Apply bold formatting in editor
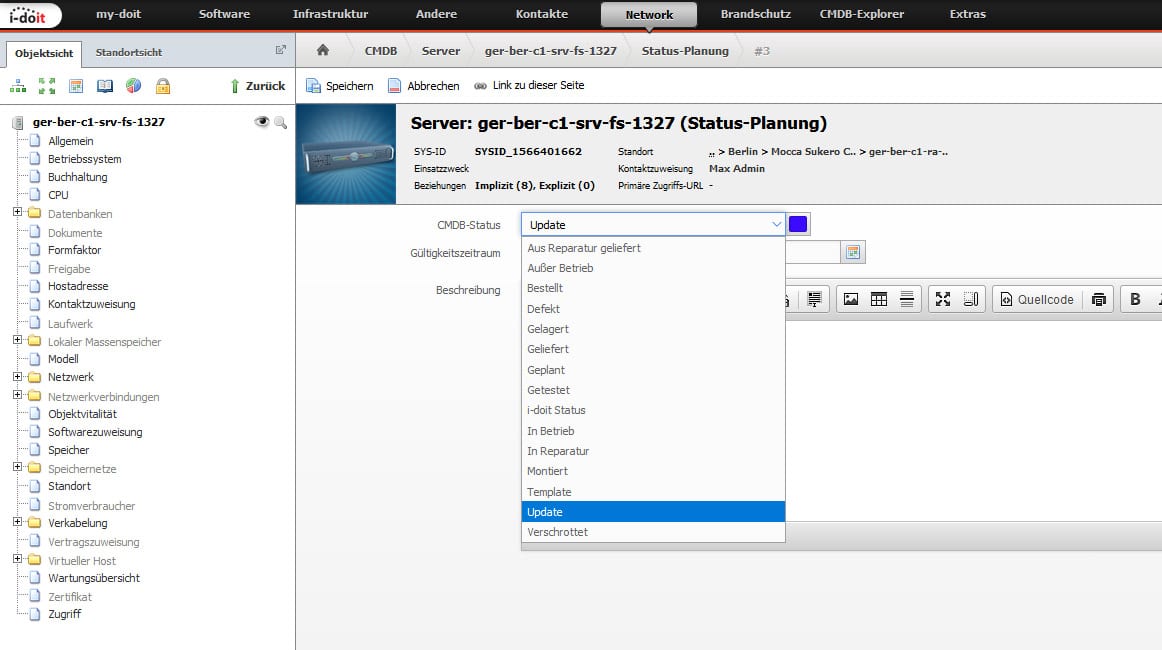The image size is (1162, 650). 1135,299
